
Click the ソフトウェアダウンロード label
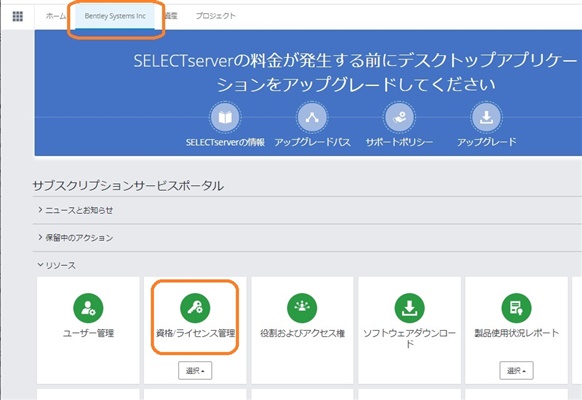(x=409, y=338)
